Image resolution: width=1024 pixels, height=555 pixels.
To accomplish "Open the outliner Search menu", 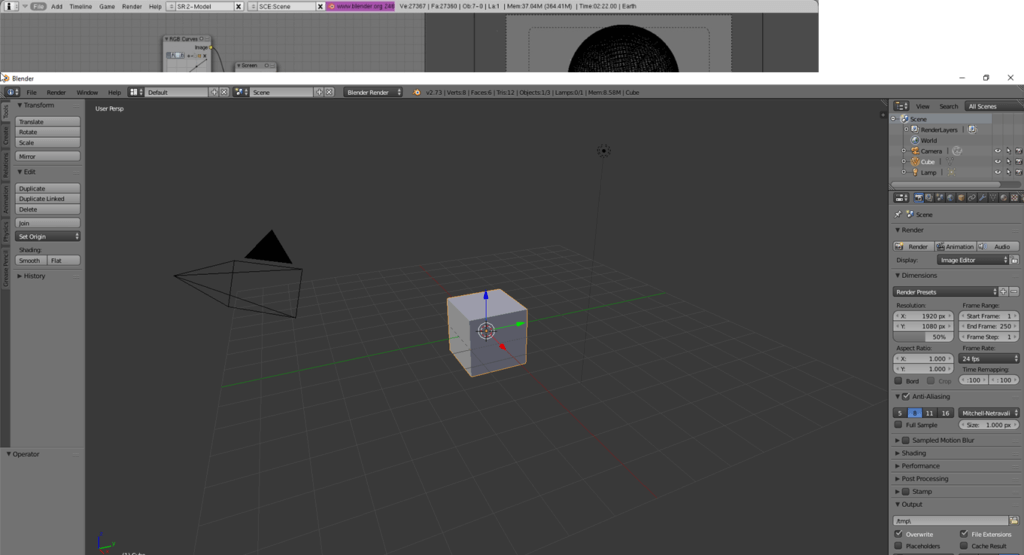I will click(x=949, y=106).
